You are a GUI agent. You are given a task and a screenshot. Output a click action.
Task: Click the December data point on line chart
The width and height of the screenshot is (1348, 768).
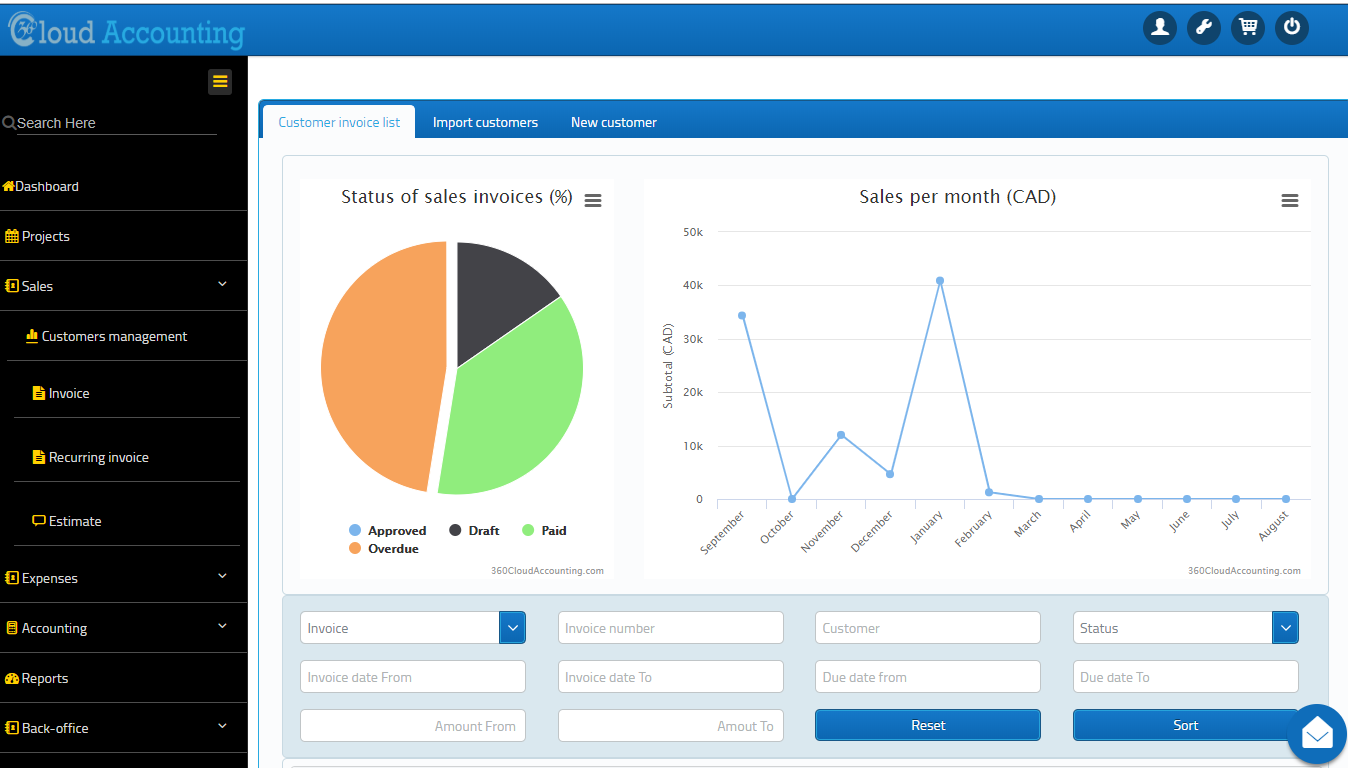click(x=890, y=474)
